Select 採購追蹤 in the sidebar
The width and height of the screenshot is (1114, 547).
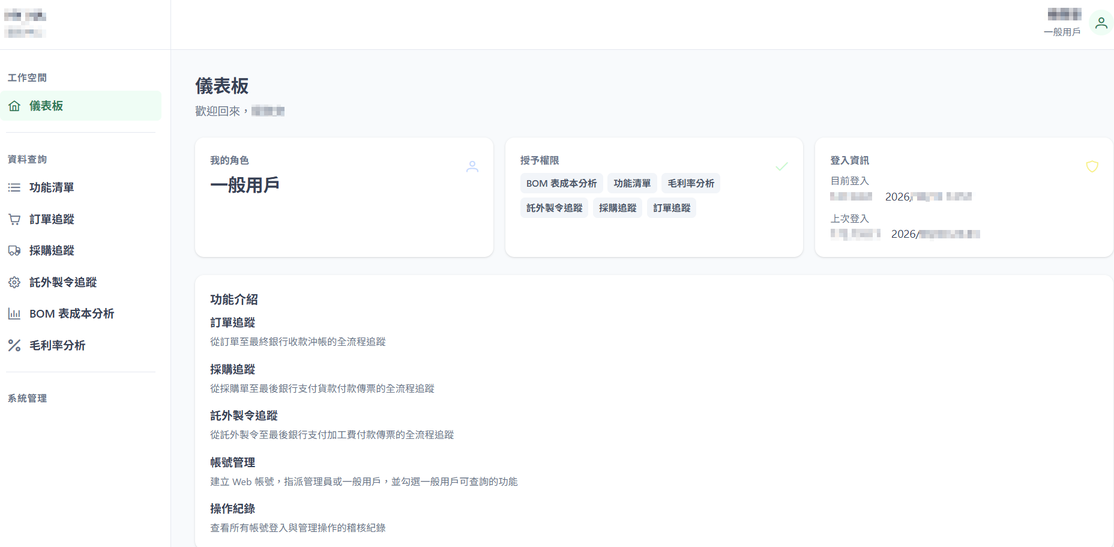point(81,251)
